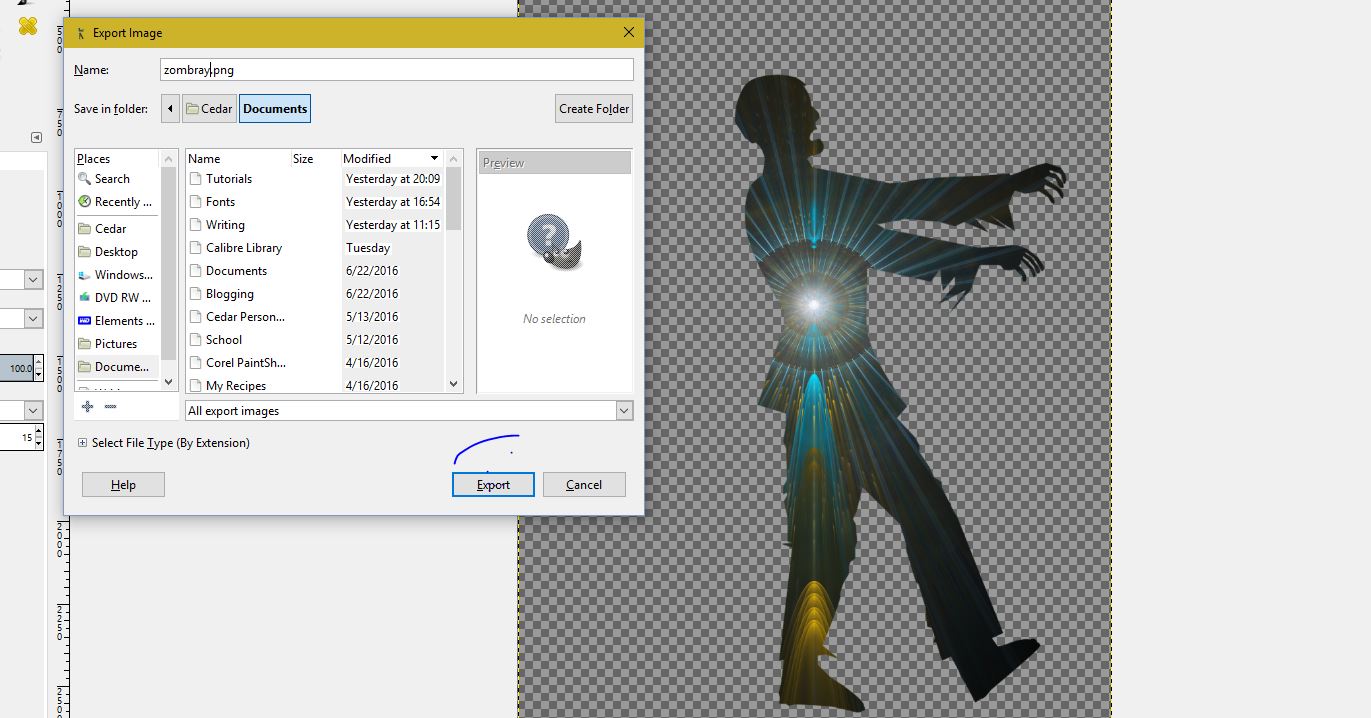Open the All export images filter dropdown
The height and width of the screenshot is (718, 1371).
pos(624,411)
